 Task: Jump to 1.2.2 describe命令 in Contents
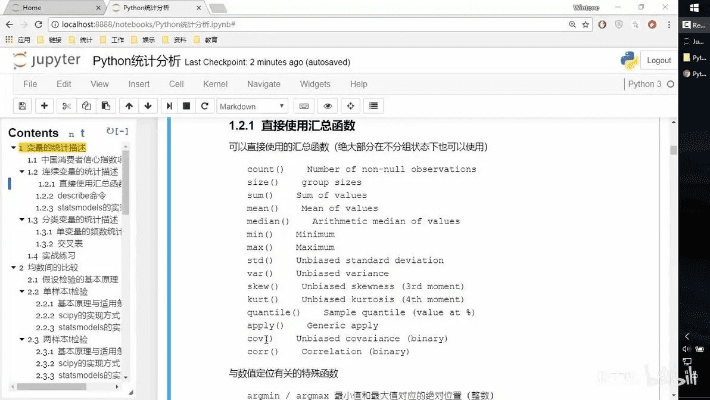[x=71, y=196]
